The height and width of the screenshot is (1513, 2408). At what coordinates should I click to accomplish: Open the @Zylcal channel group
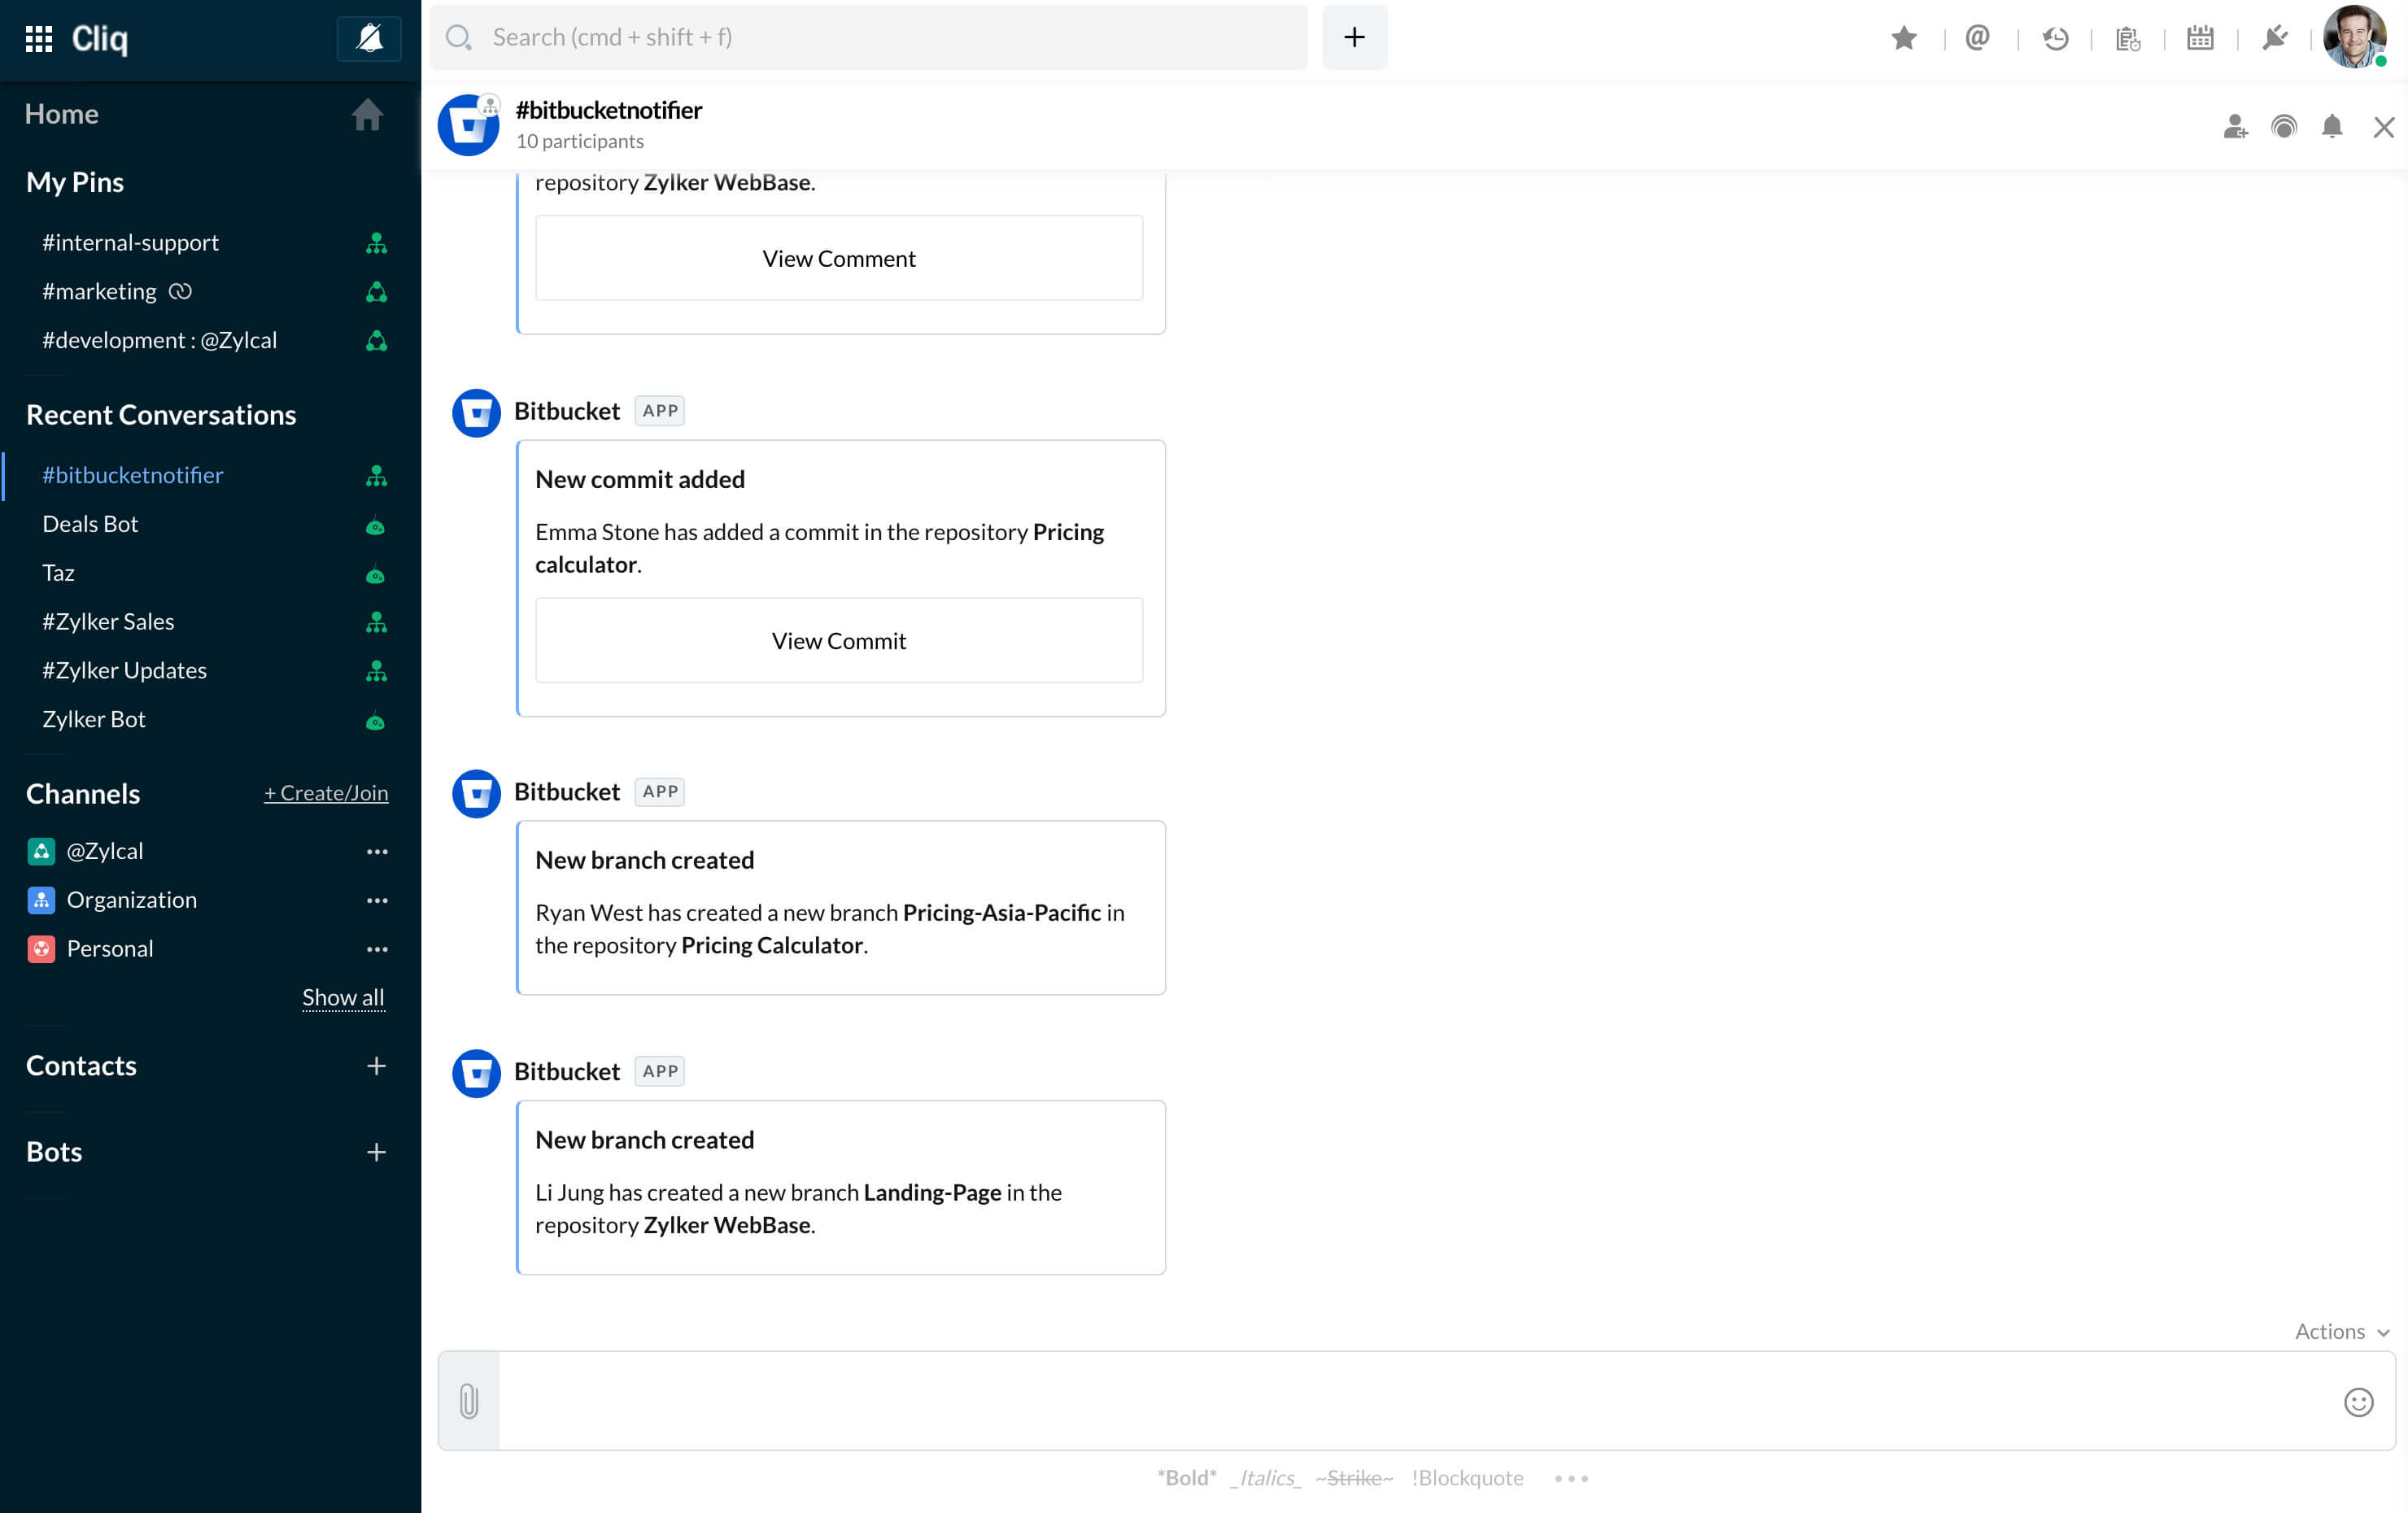104,851
